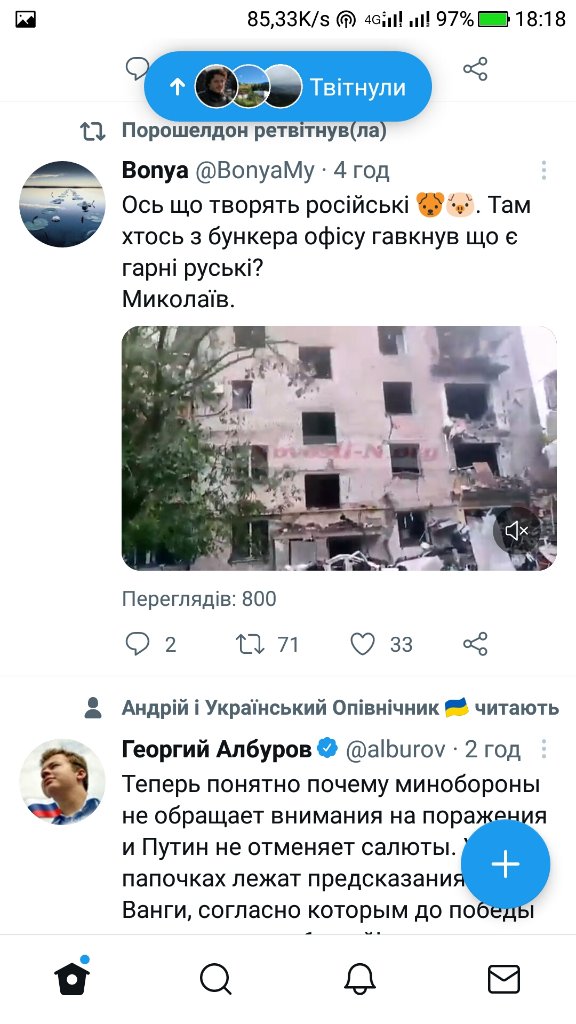Image resolution: width=576 pixels, height=1024 pixels.
Task: Tap the share icon at the top right
Action: click(x=475, y=69)
